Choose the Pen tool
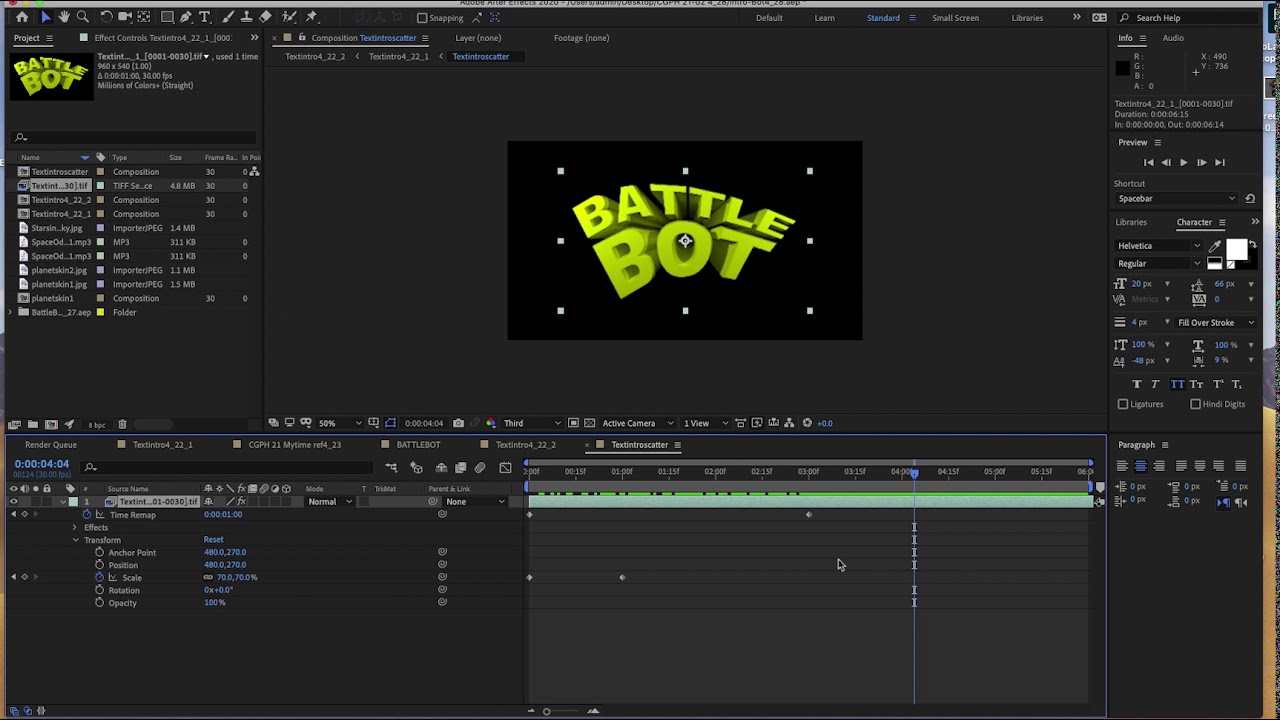Screen dimensions: 1280x720 [185, 17]
